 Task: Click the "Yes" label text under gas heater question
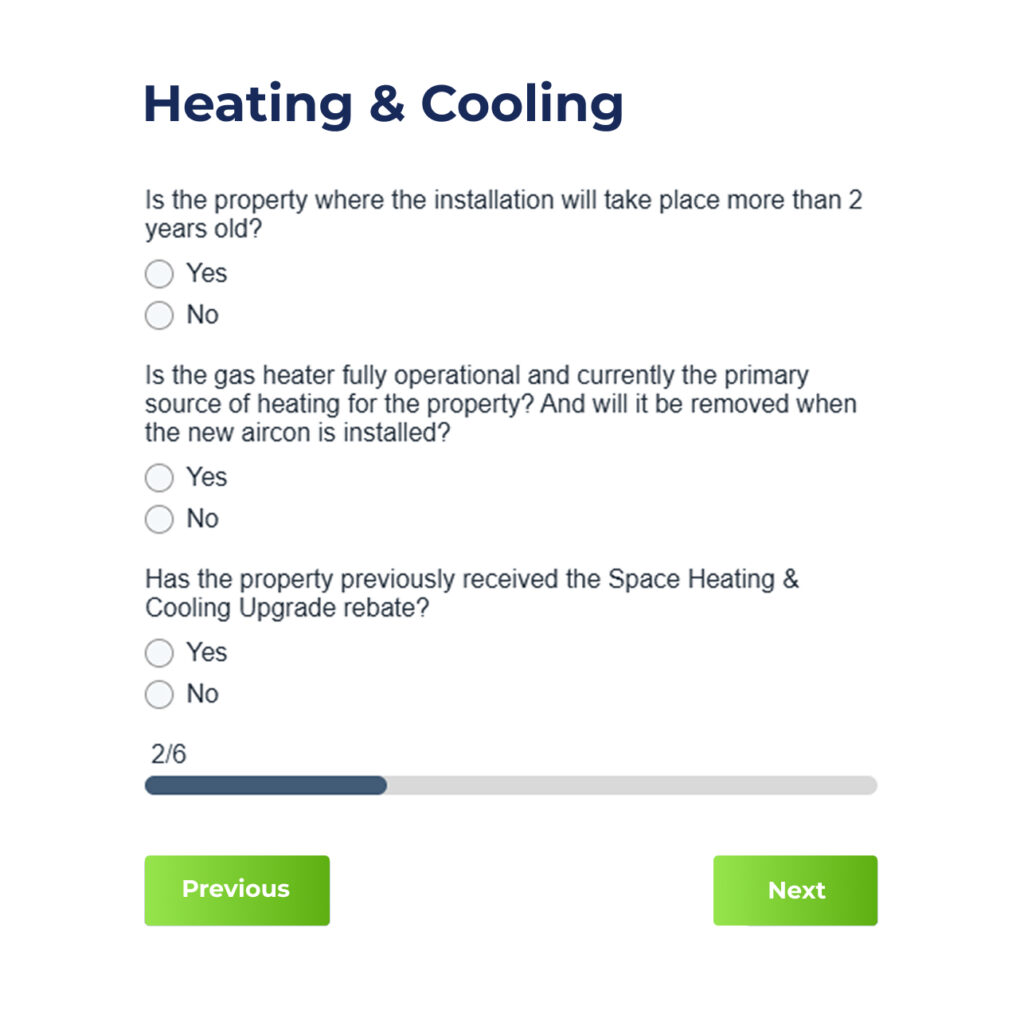(x=206, y=478)
